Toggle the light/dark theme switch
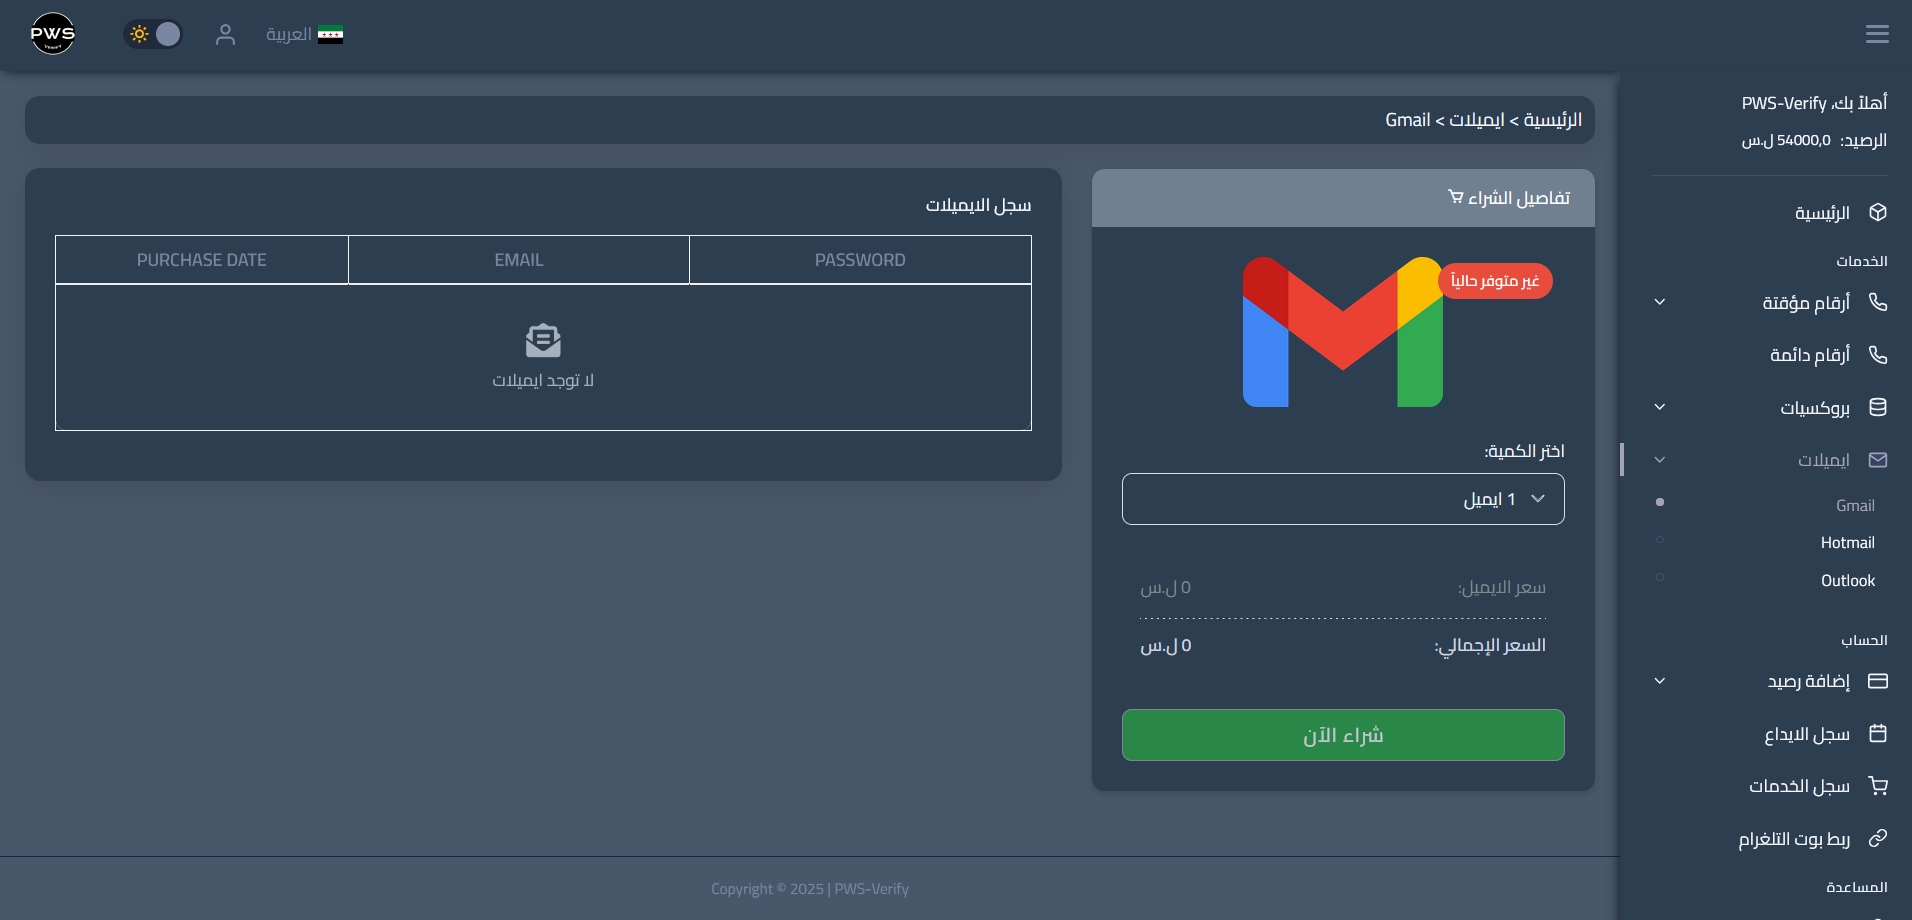This screenshot has width=1912, height=920. [x=153, y=33]
